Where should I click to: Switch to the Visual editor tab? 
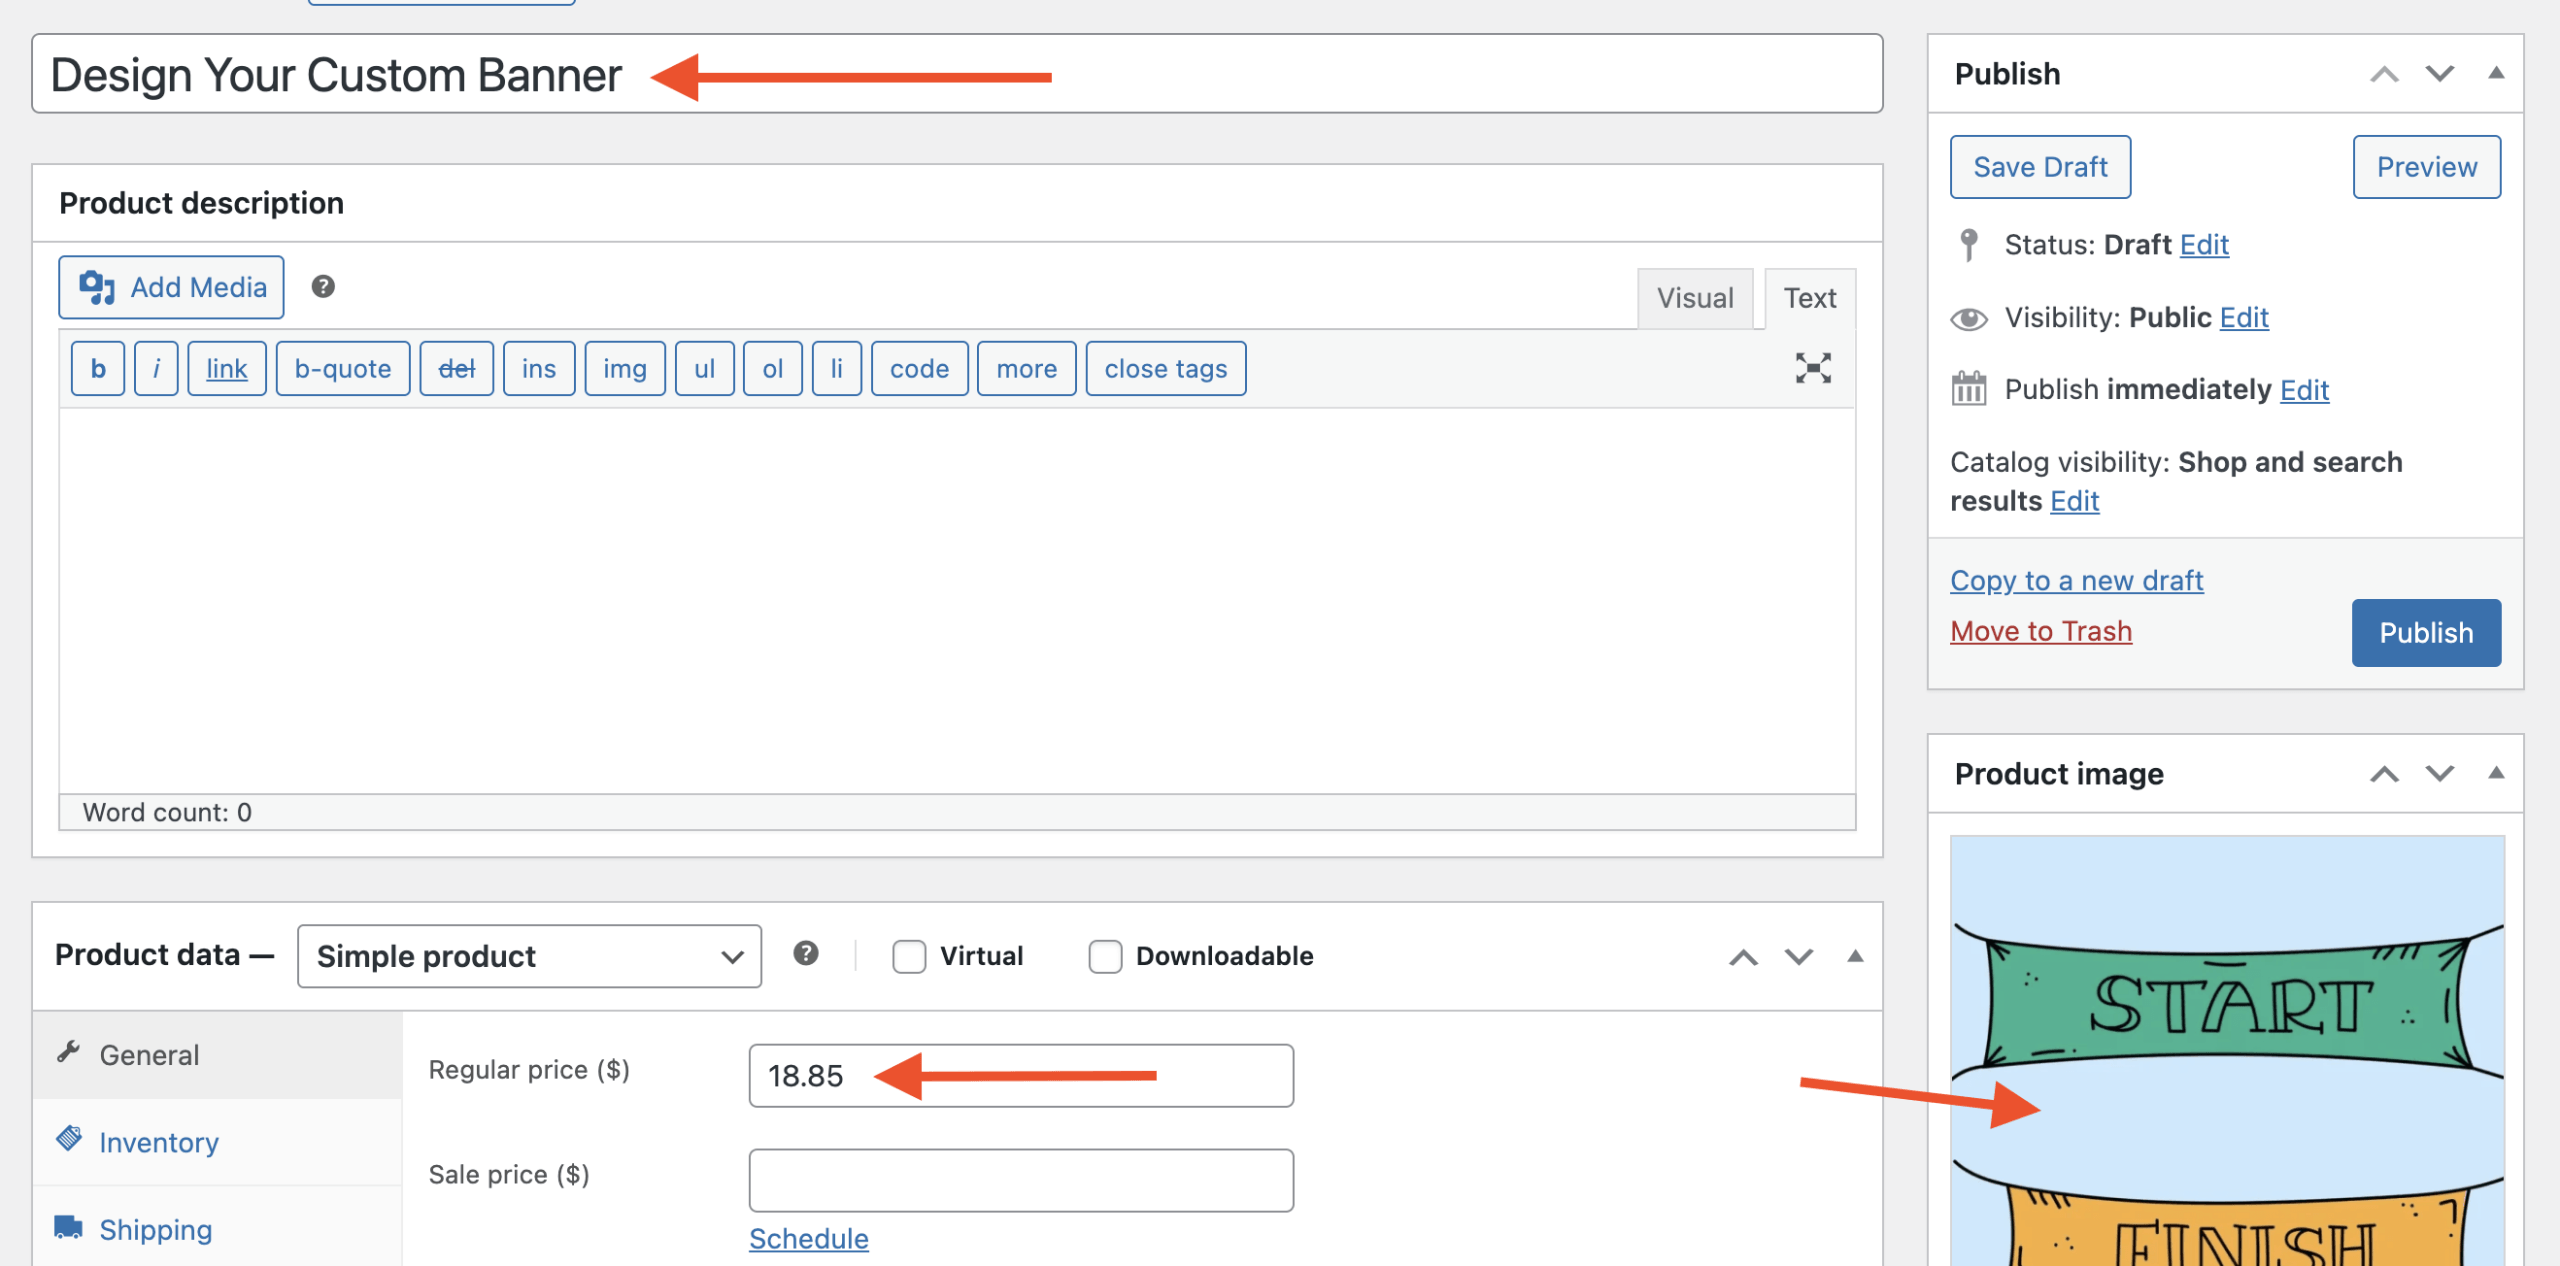(x=1695, y=297)
